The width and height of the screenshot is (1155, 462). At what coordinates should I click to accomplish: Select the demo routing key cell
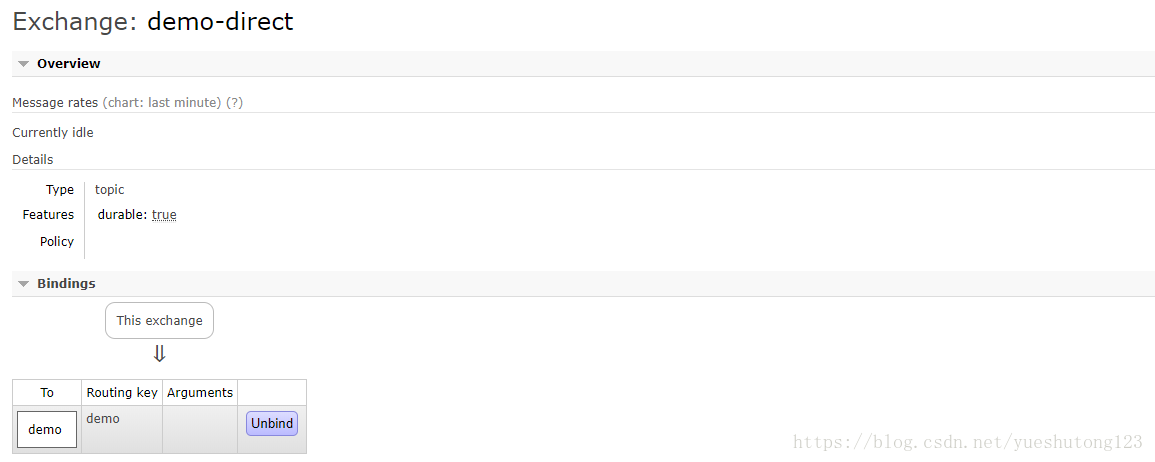(x=103, y=419)
